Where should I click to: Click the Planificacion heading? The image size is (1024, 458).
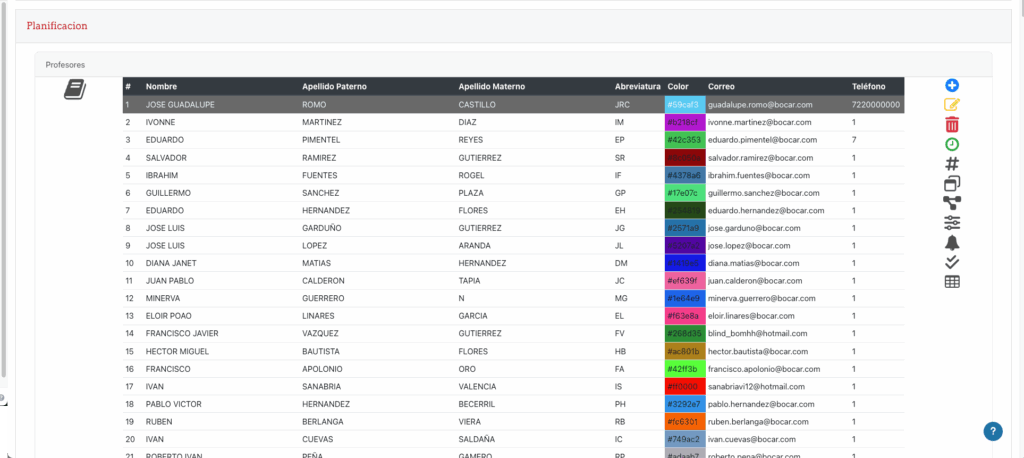coord(57,26)
